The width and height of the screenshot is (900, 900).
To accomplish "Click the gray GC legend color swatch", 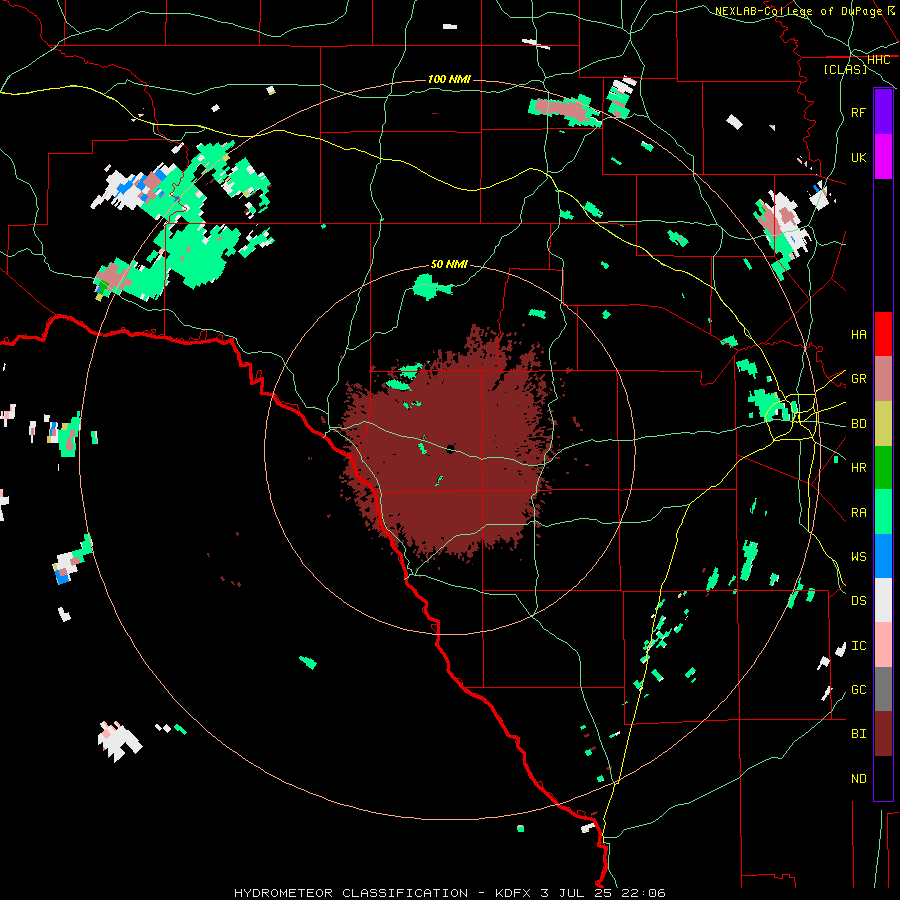I will pos(883,689).
